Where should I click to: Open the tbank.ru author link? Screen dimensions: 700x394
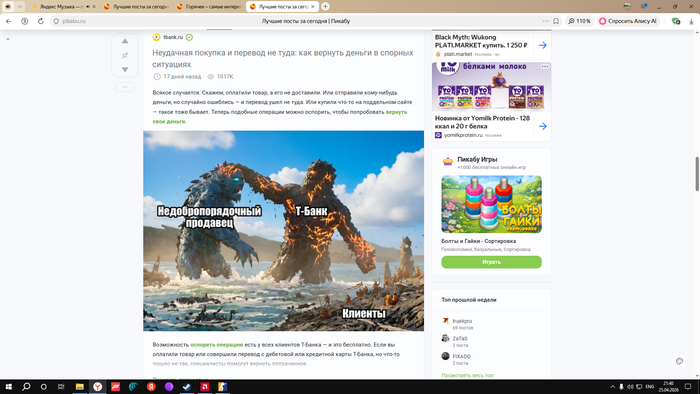pyautogui.click(x=173, y=37)
